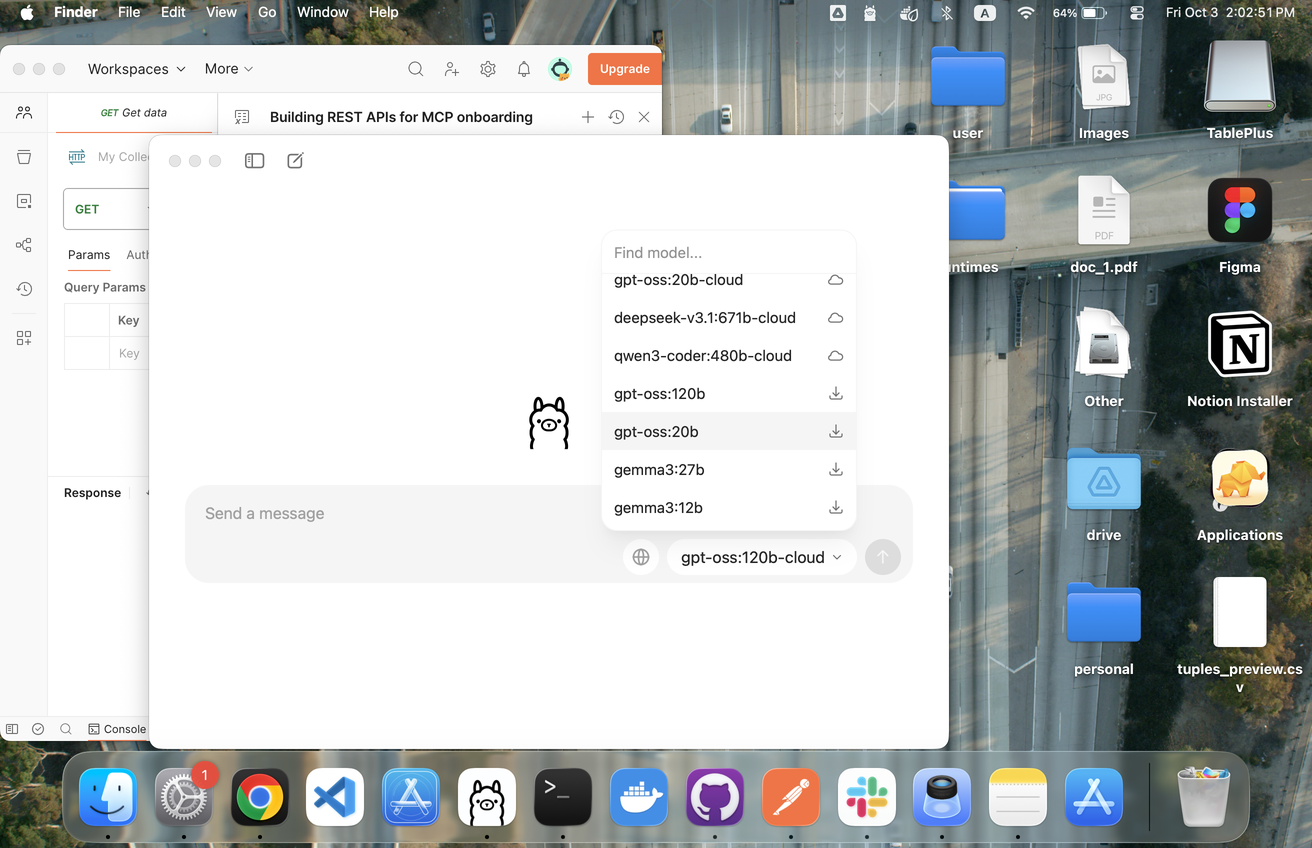
Task: Select deepseek-v3.1:671b-cloud model
Action: [x=705, y=318]
